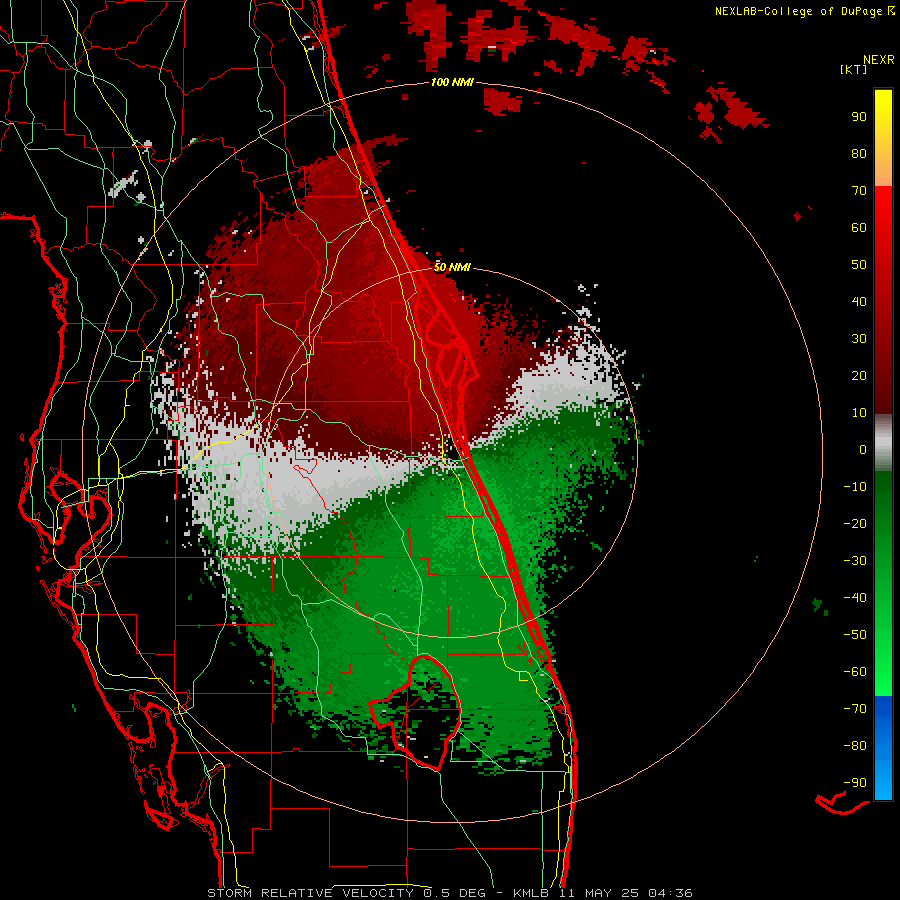Select the -20 knot scale label
Viewport: 900px width, 900px height.
[855, 523]
